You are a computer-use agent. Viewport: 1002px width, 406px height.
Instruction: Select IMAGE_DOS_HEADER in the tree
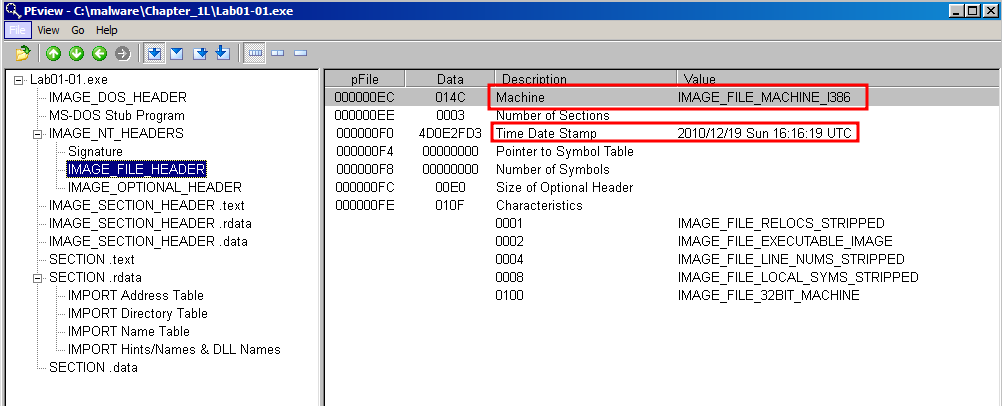(x=118, y=97)
